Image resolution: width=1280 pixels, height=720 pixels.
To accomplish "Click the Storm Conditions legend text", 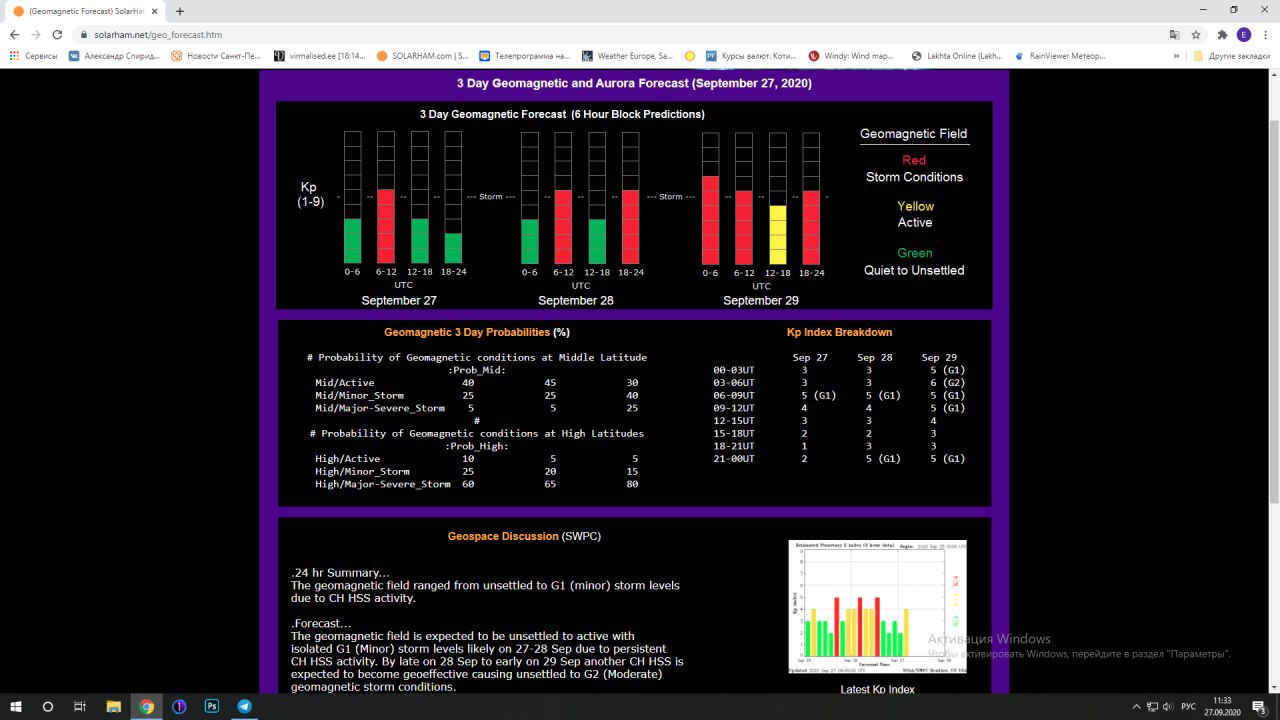I will click(914, 177).
